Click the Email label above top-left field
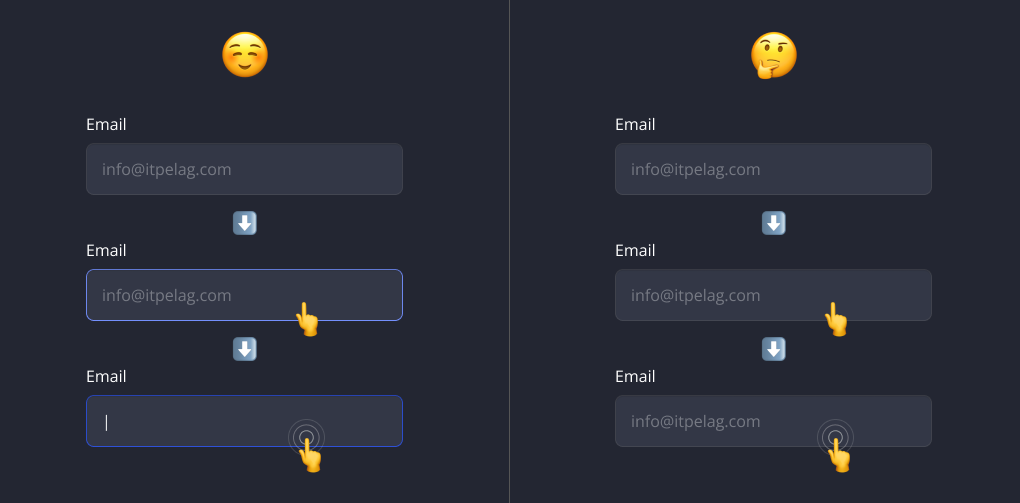Viewport: 1020px width, 503px height. (106, 124)
